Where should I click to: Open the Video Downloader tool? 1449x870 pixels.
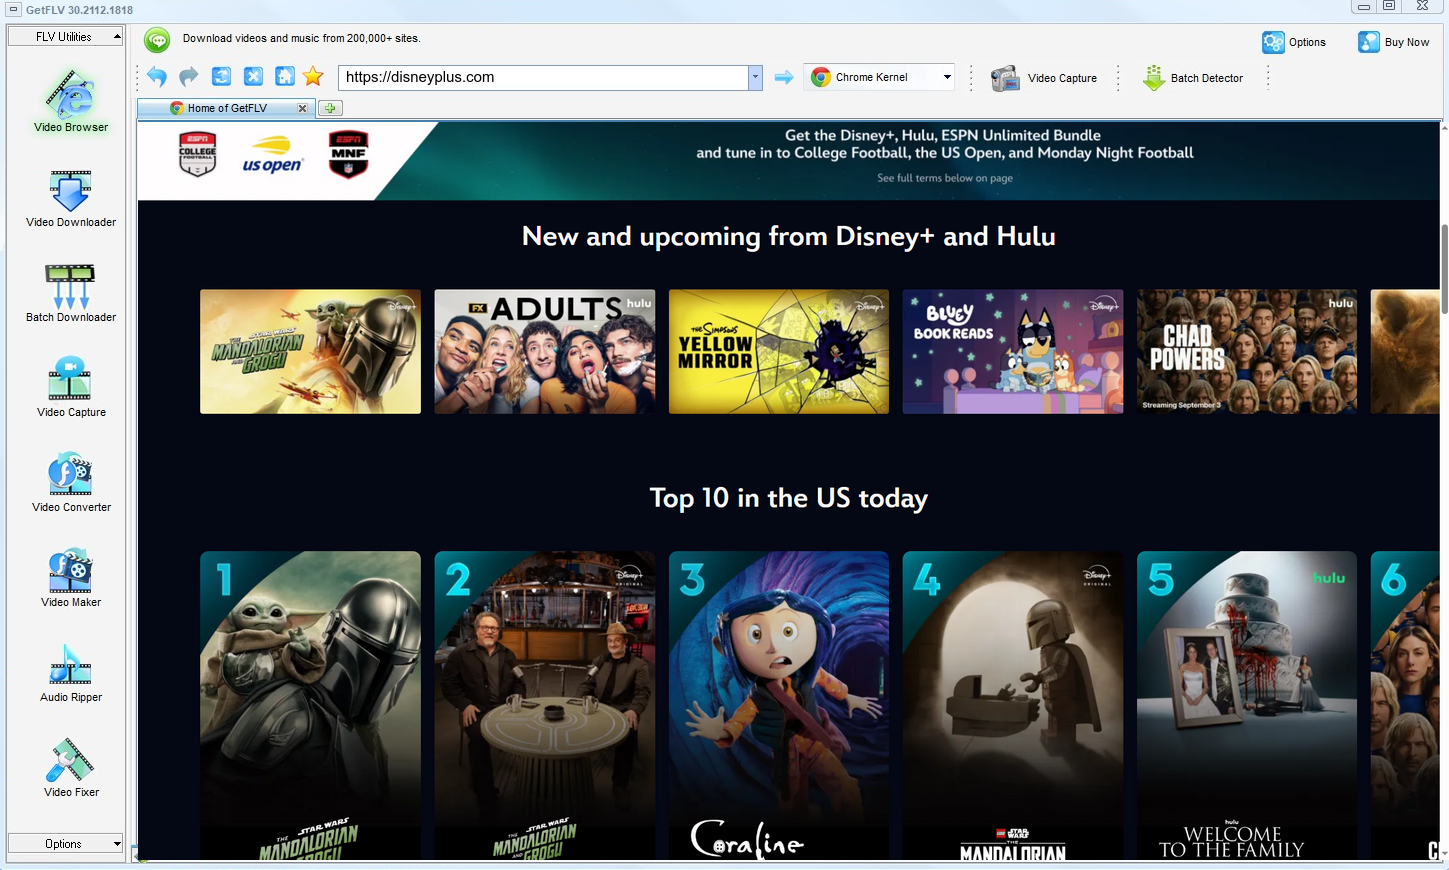point(70,197)
